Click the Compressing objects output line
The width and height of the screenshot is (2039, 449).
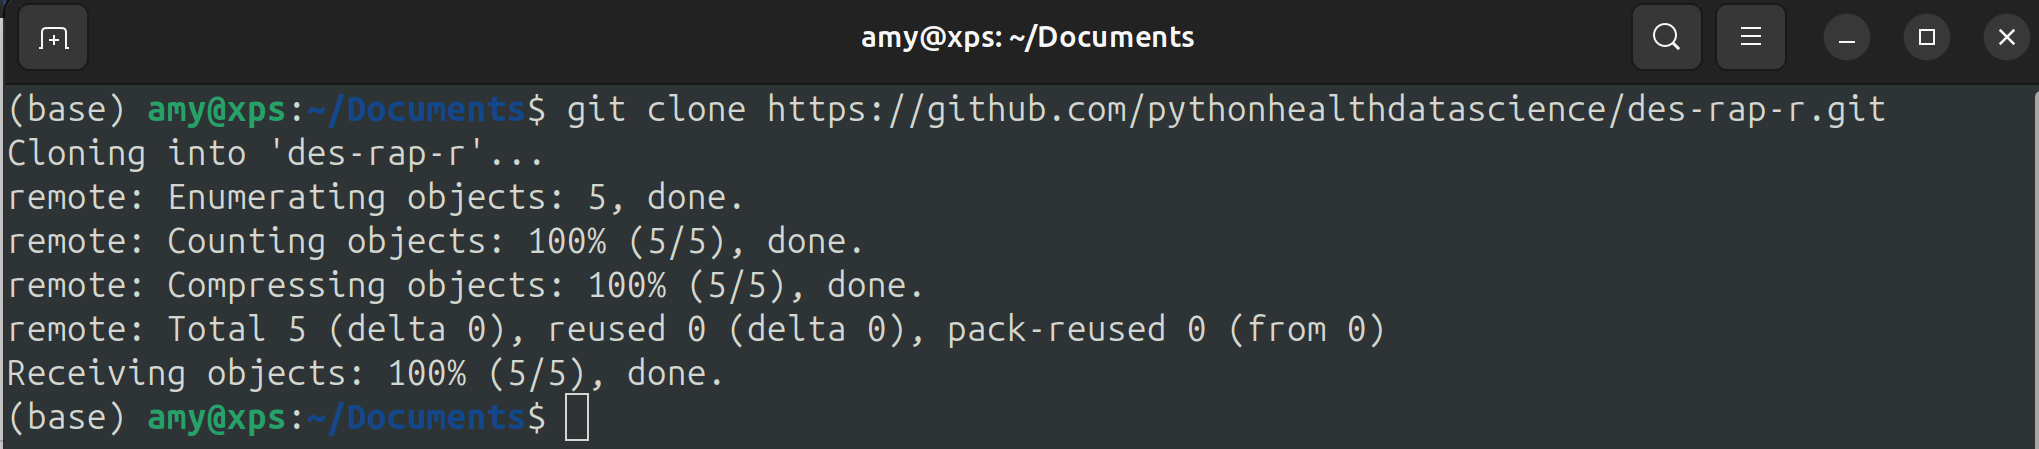(465, 286)
